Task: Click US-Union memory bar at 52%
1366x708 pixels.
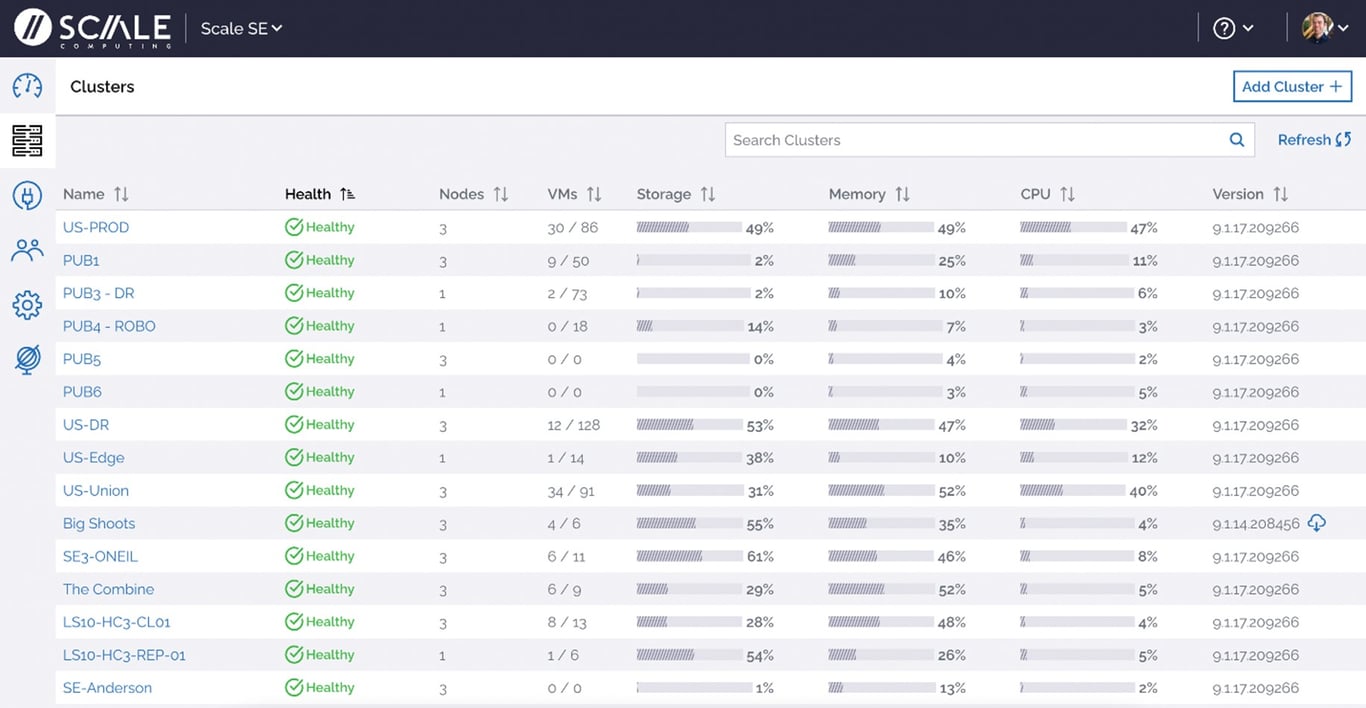Action: 881,491
